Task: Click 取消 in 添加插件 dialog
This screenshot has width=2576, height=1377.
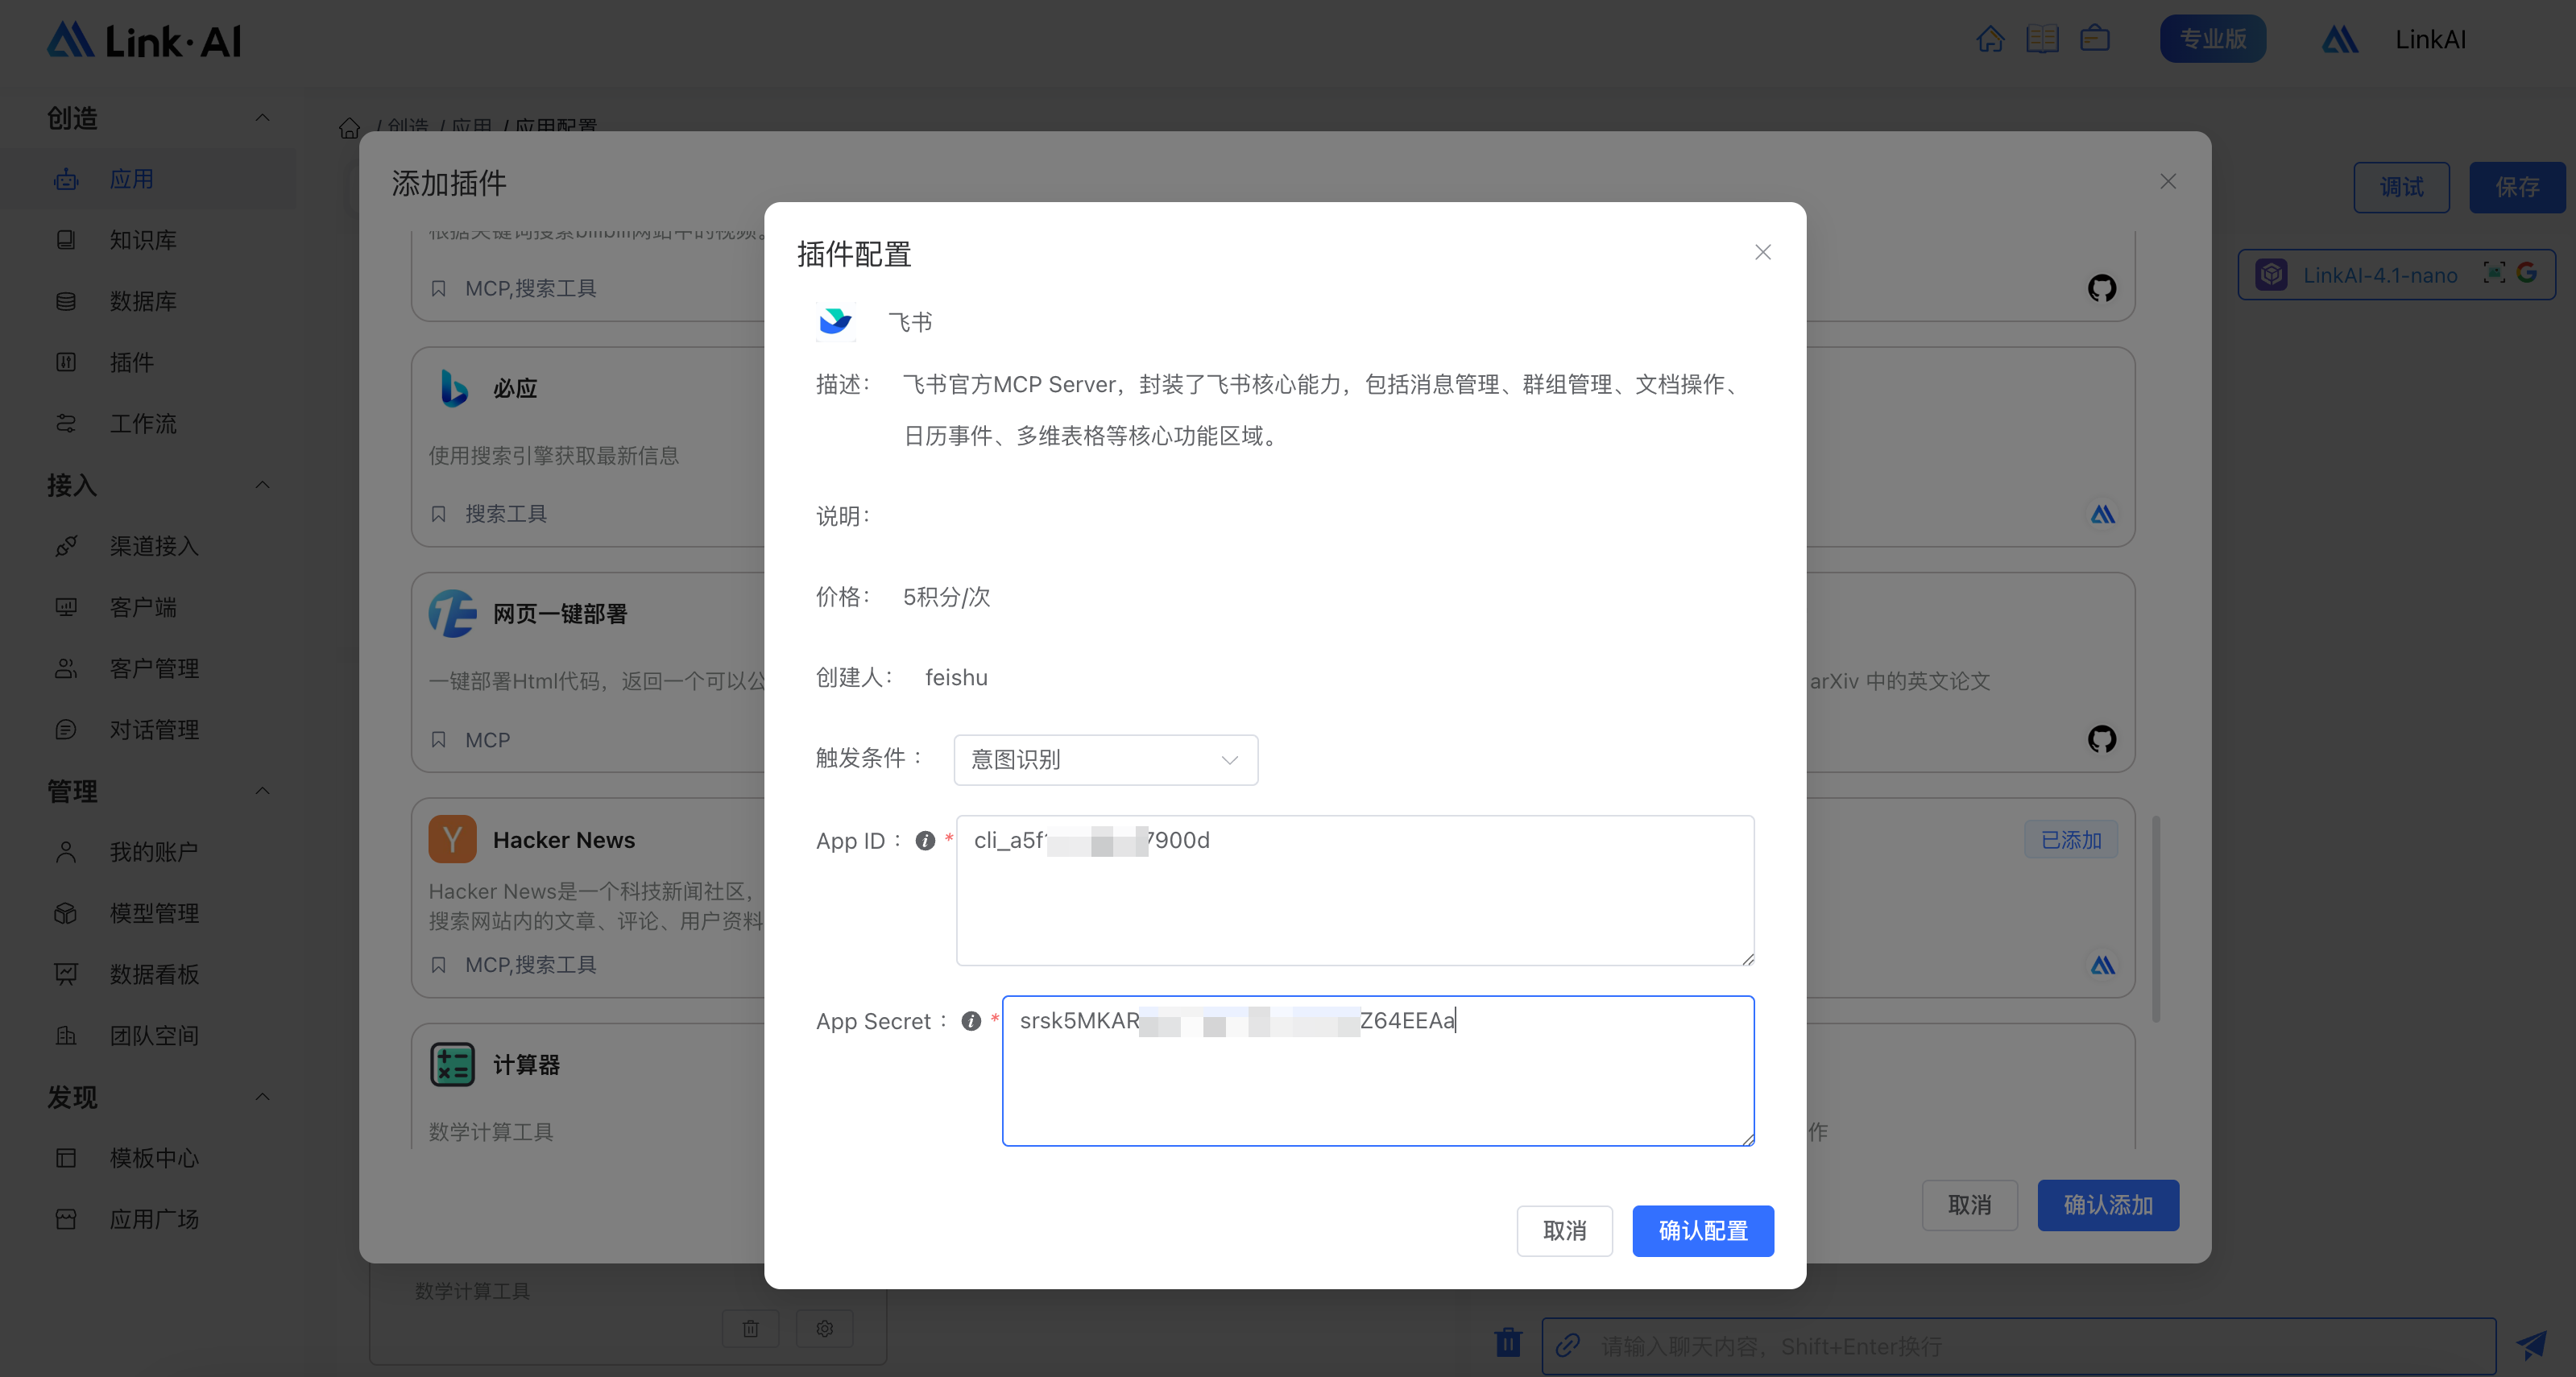Action: pyautogui.click(x=1969, y=1205)
